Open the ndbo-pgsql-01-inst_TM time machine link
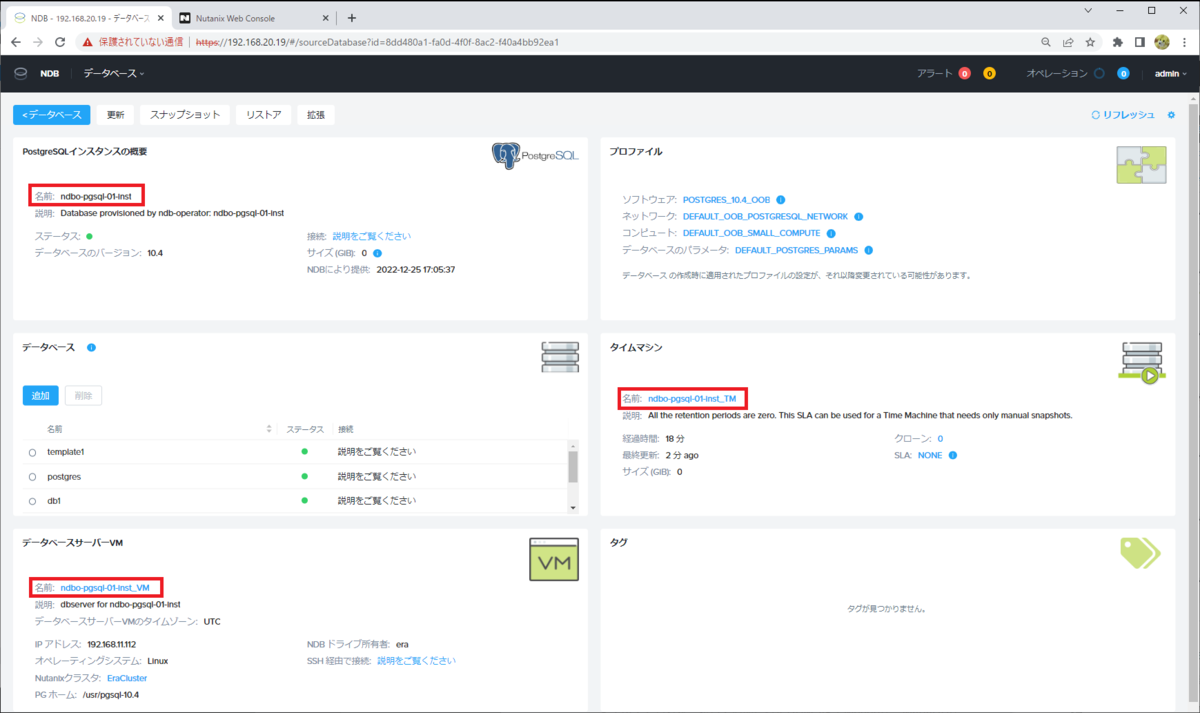This screenshot has width=1200, height=713. pyautogui.click(x=692, y=398)
